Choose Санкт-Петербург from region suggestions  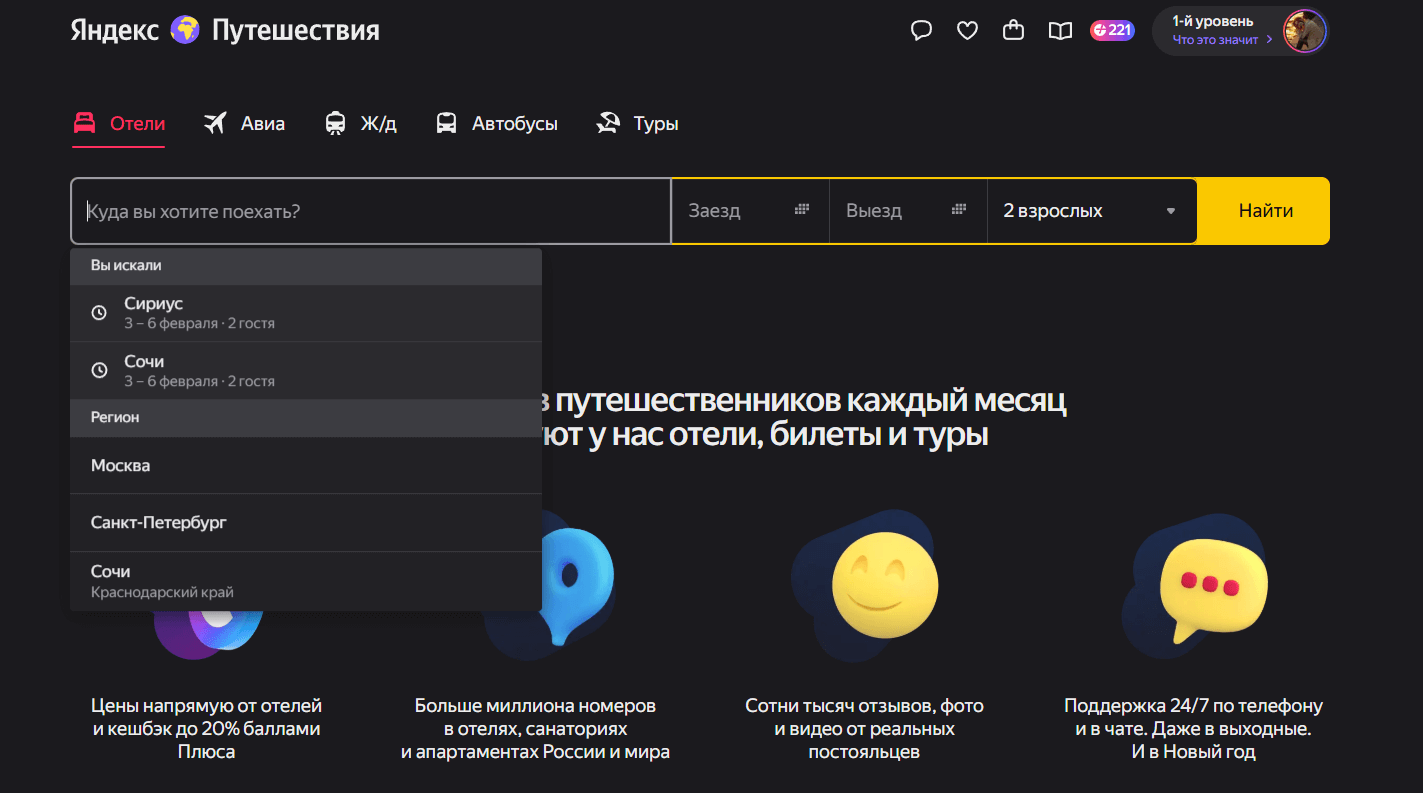click(x=306, y=522)
